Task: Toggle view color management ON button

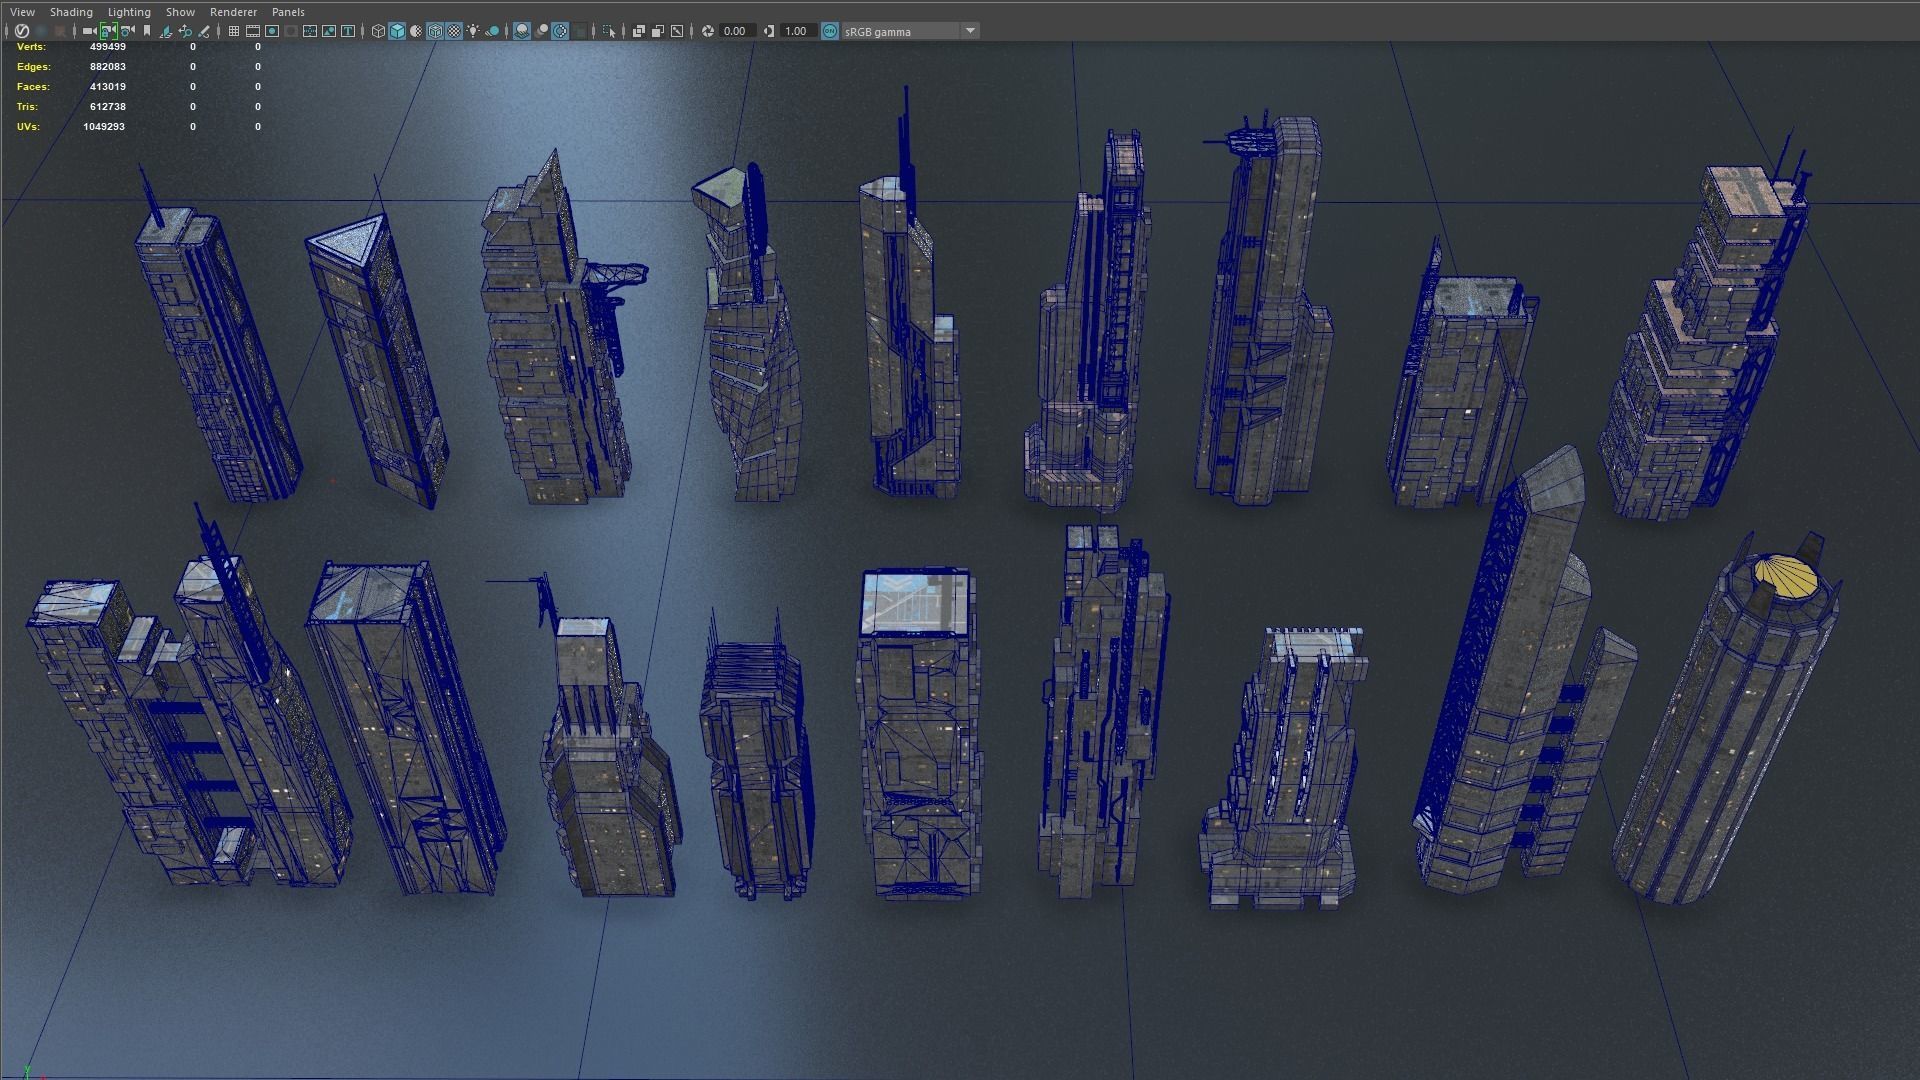Action: pyautogui.click(x=830, y=31)
